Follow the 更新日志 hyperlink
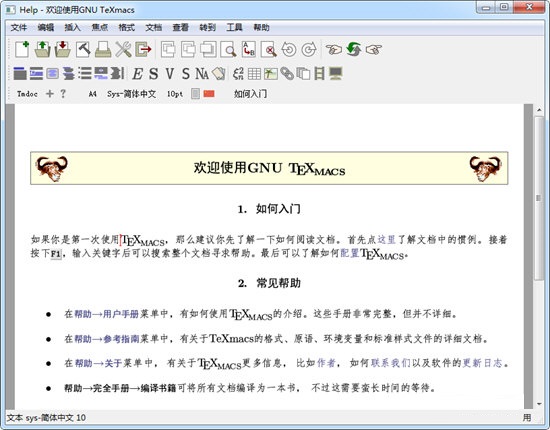Viewport: 550px width, 430px height. coord(482,363)
